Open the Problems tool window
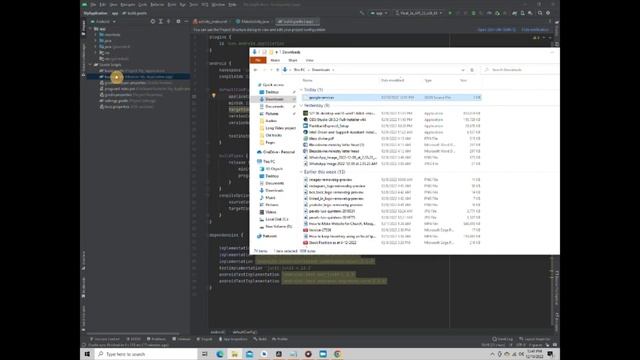Viewport: 640px width, 360px height. (156, 339)
